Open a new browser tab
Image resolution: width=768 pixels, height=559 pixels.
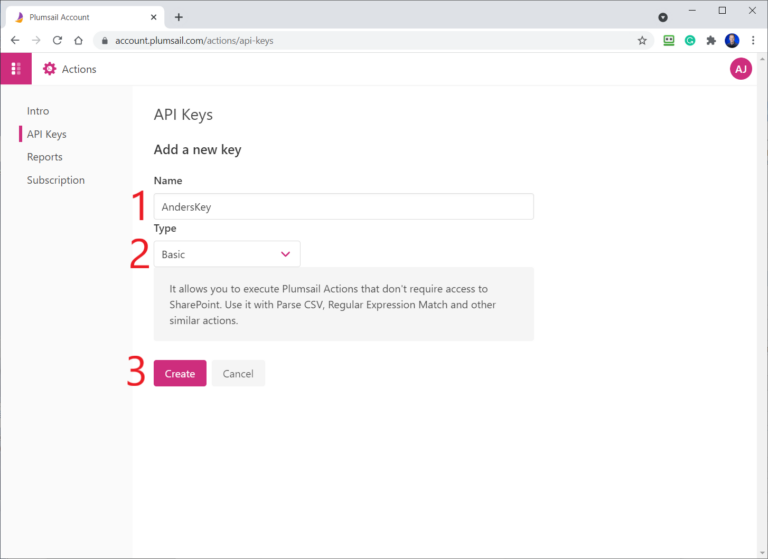tap(179, 17)
